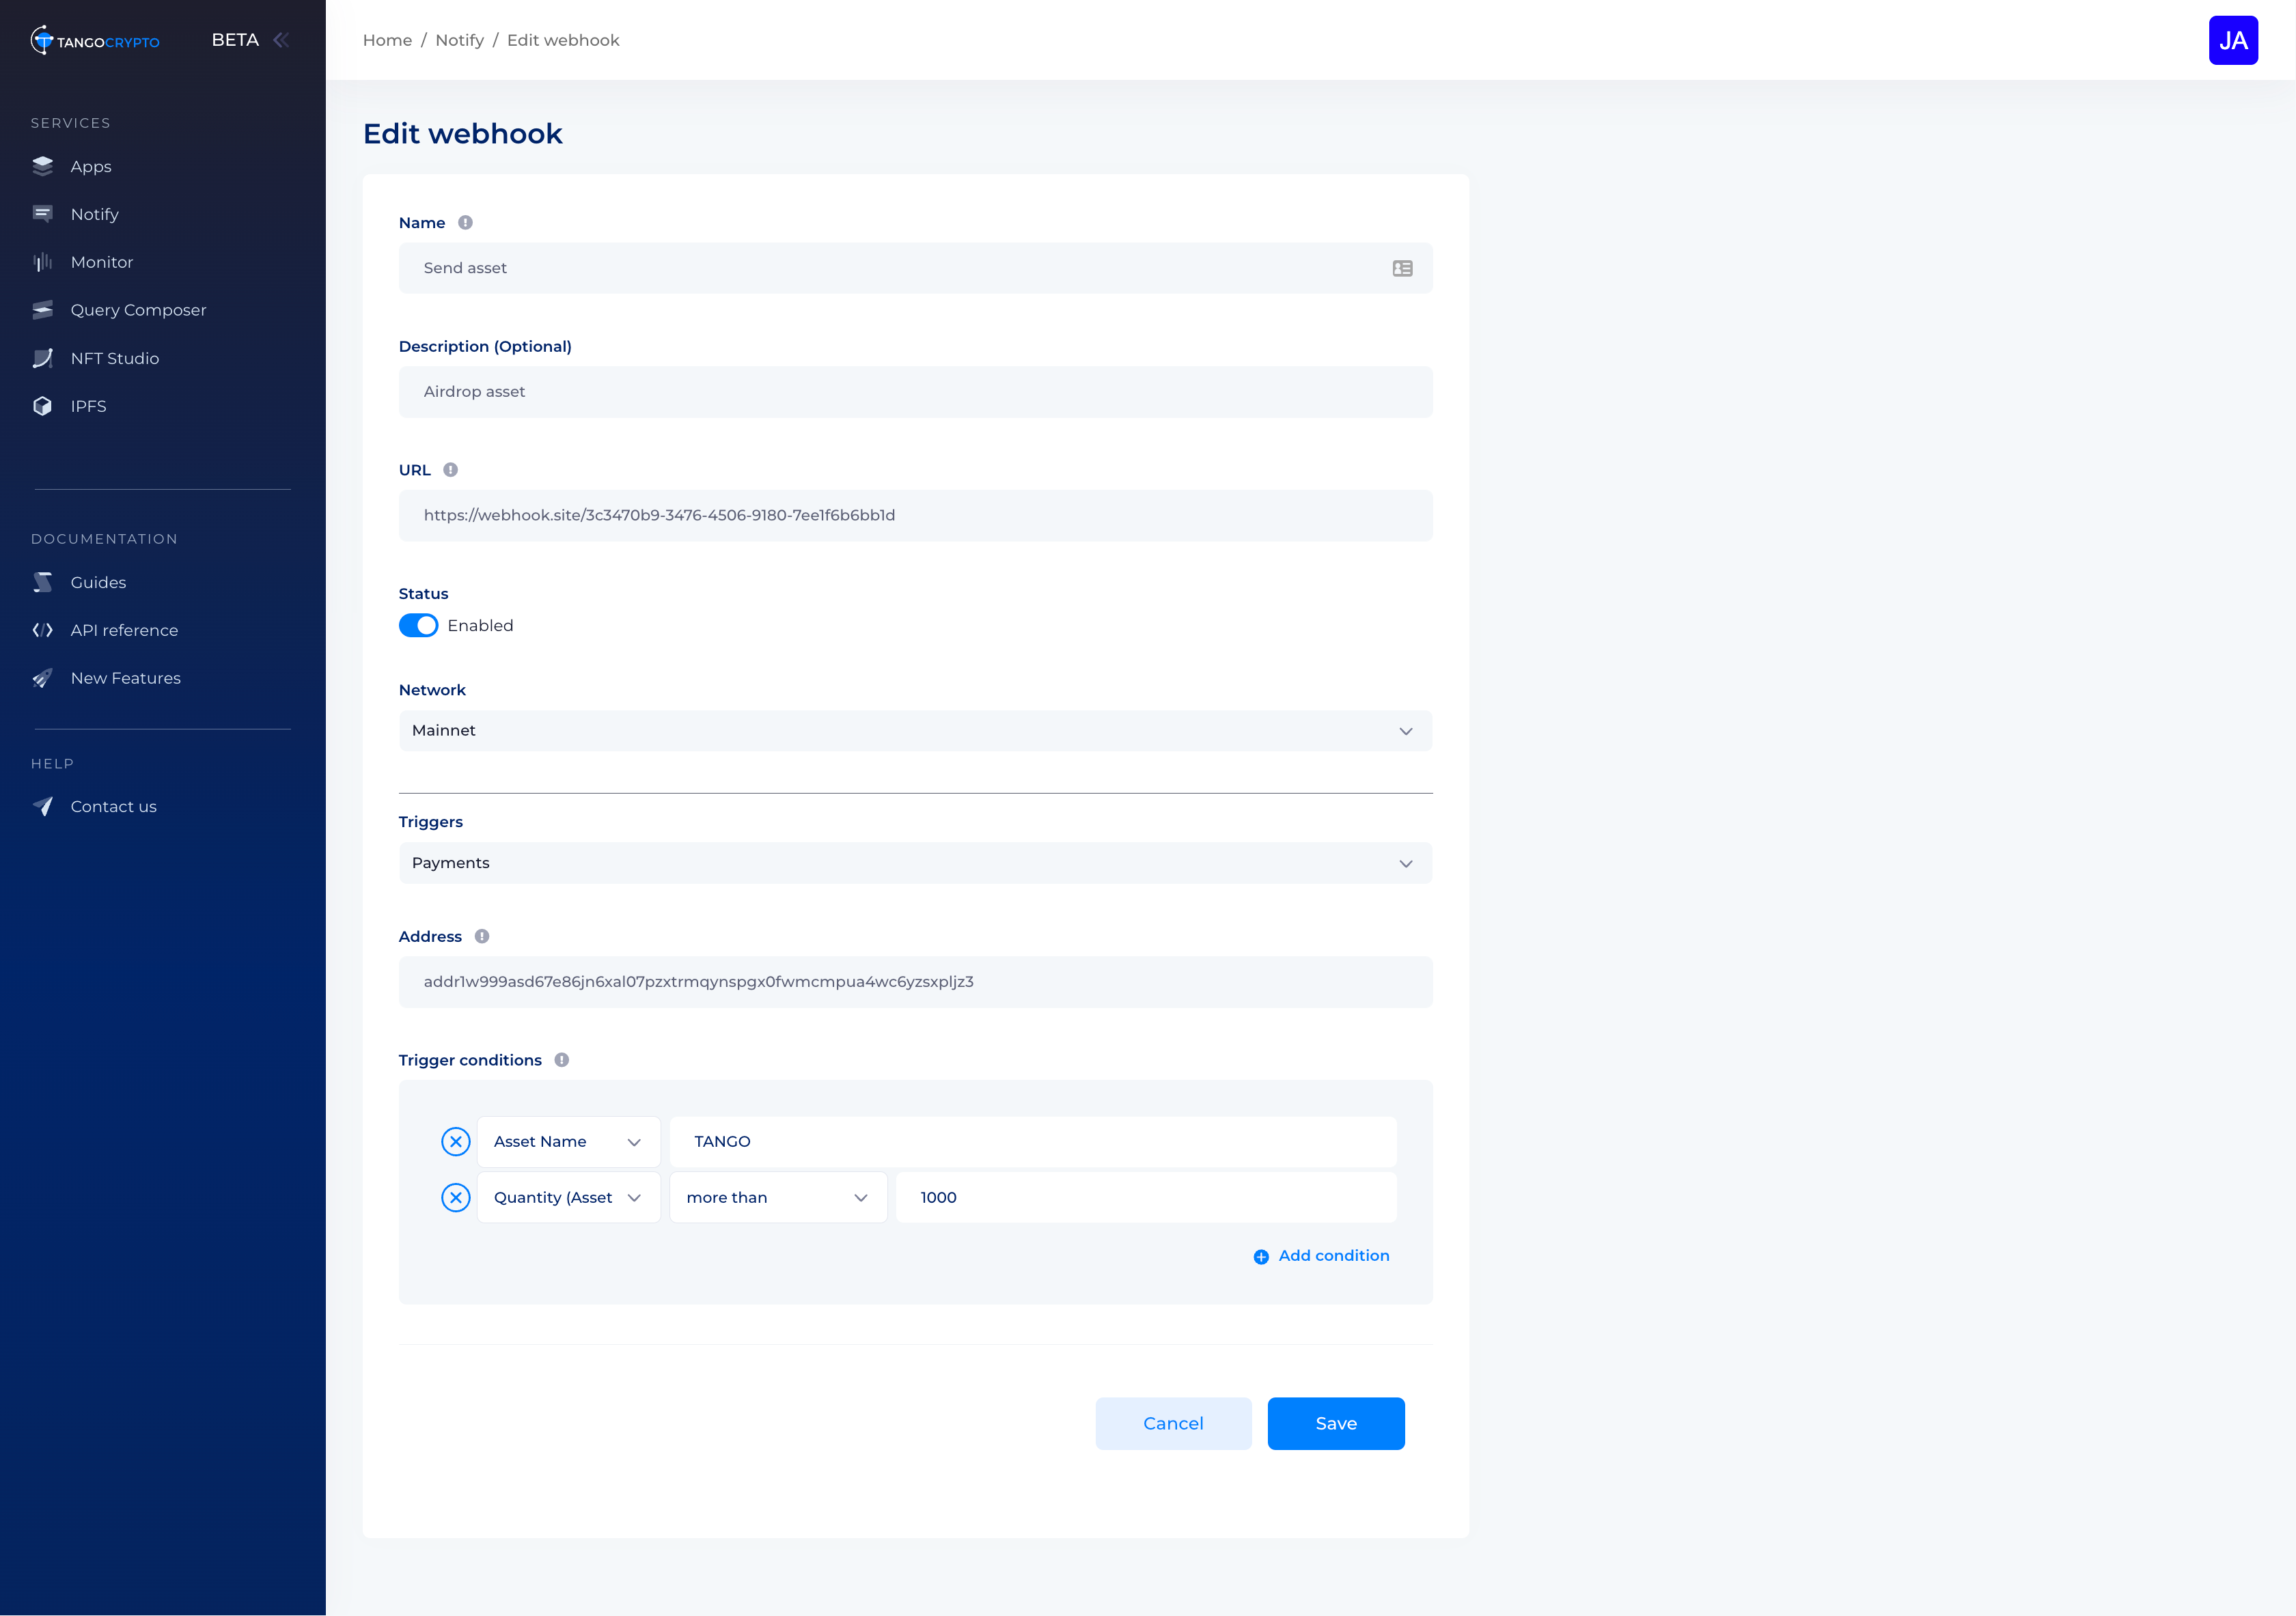
Task: Click the webhook URL input field
Action: (x=914, y=515)
